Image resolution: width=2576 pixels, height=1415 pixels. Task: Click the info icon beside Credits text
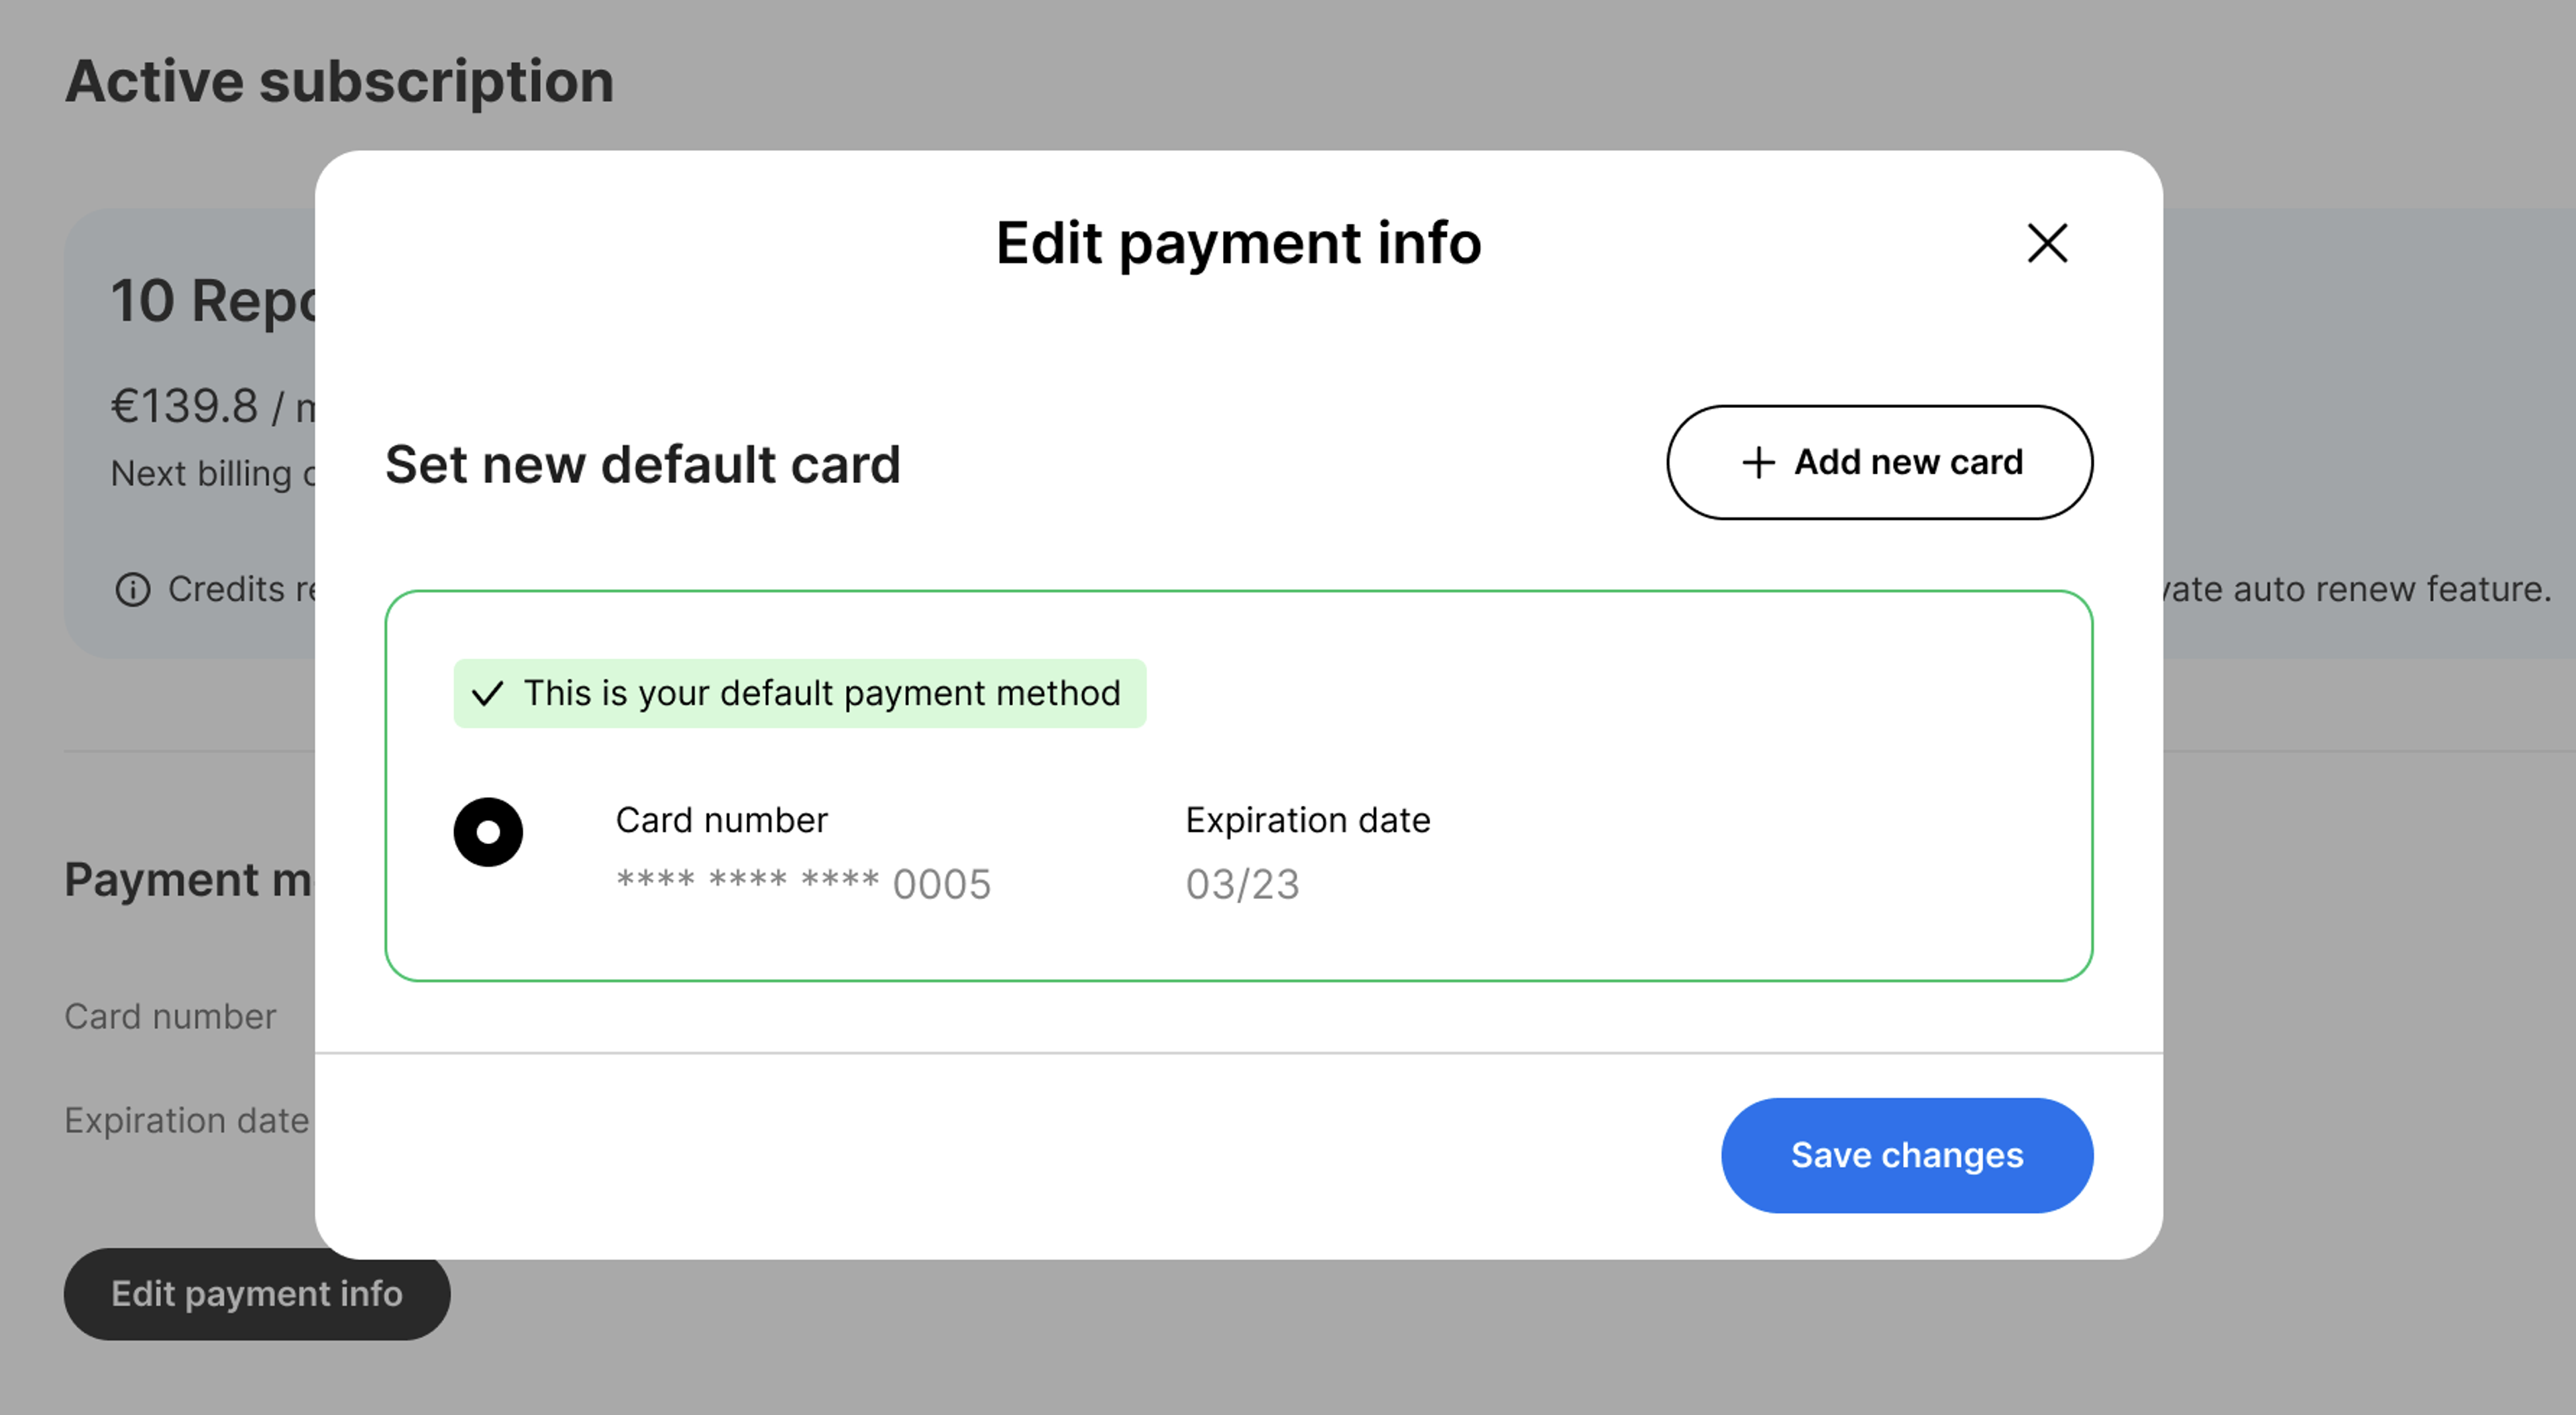[133, 589]
